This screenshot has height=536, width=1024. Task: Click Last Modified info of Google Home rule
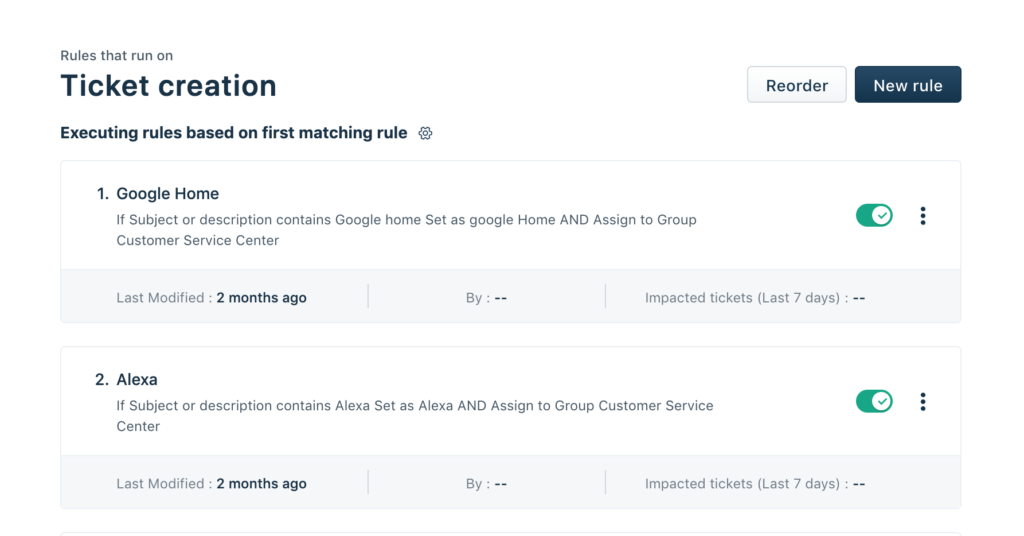211,298
